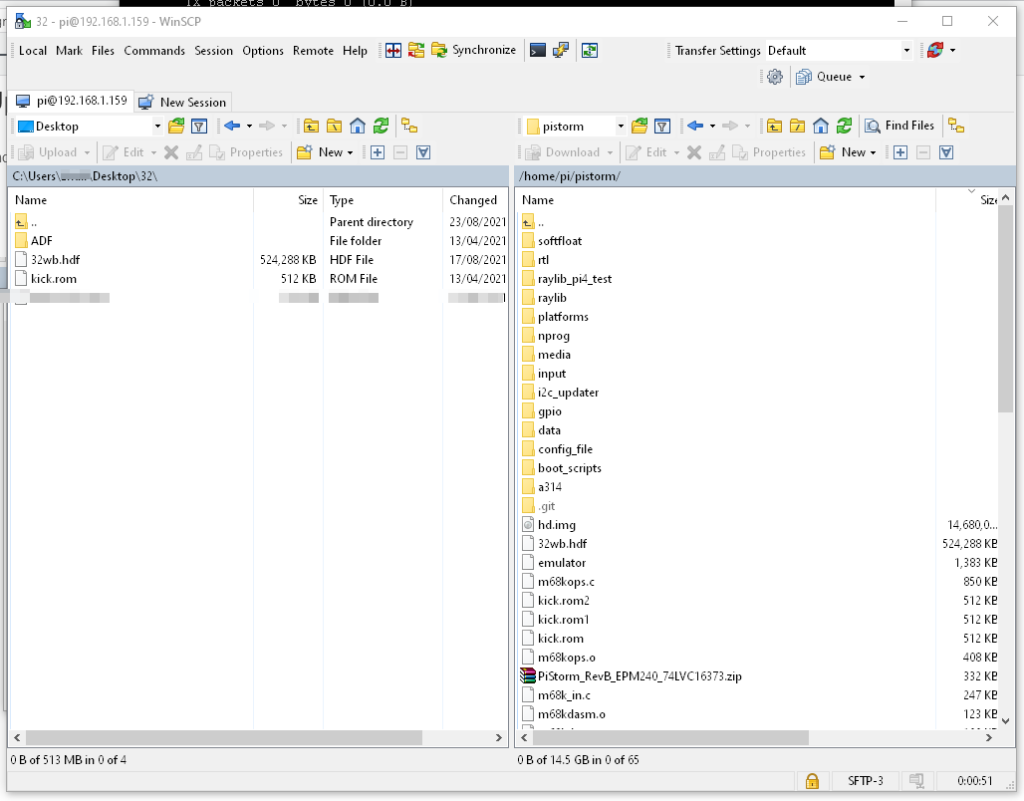Screen dimensions: 1024x801
Task: Go to local home directory icon
Action: tap(357, 126)
